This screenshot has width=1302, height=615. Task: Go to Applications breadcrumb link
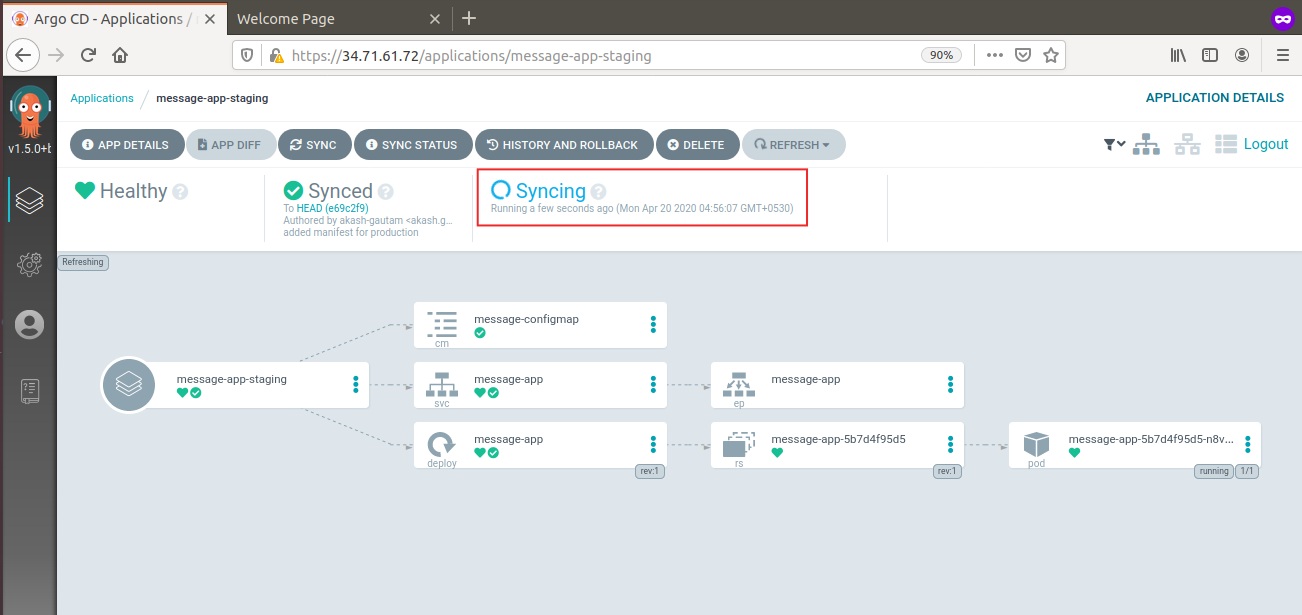pyautogui.click(x=102, y=98)
